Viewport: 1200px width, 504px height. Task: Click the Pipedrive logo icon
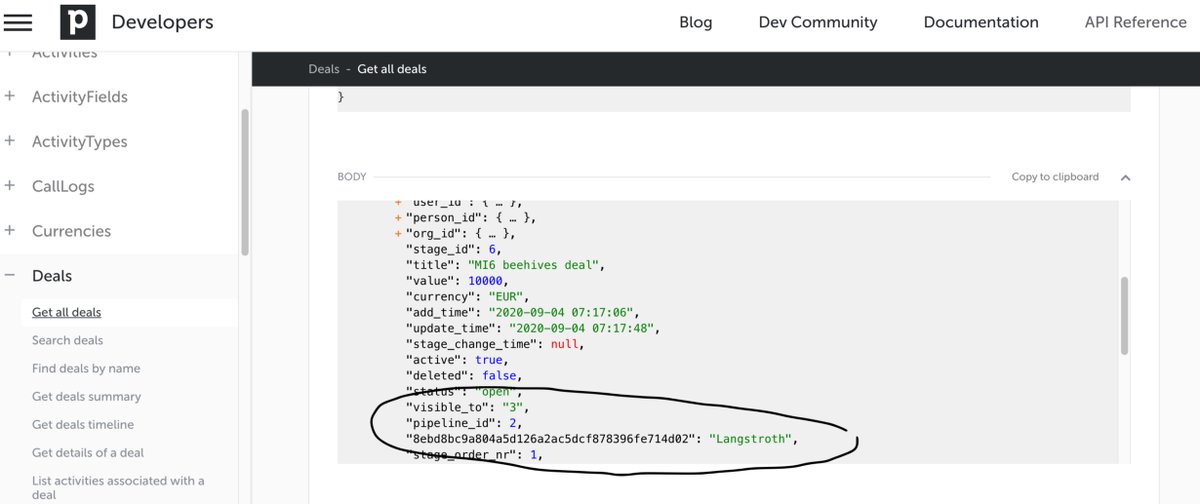point(77,22)
